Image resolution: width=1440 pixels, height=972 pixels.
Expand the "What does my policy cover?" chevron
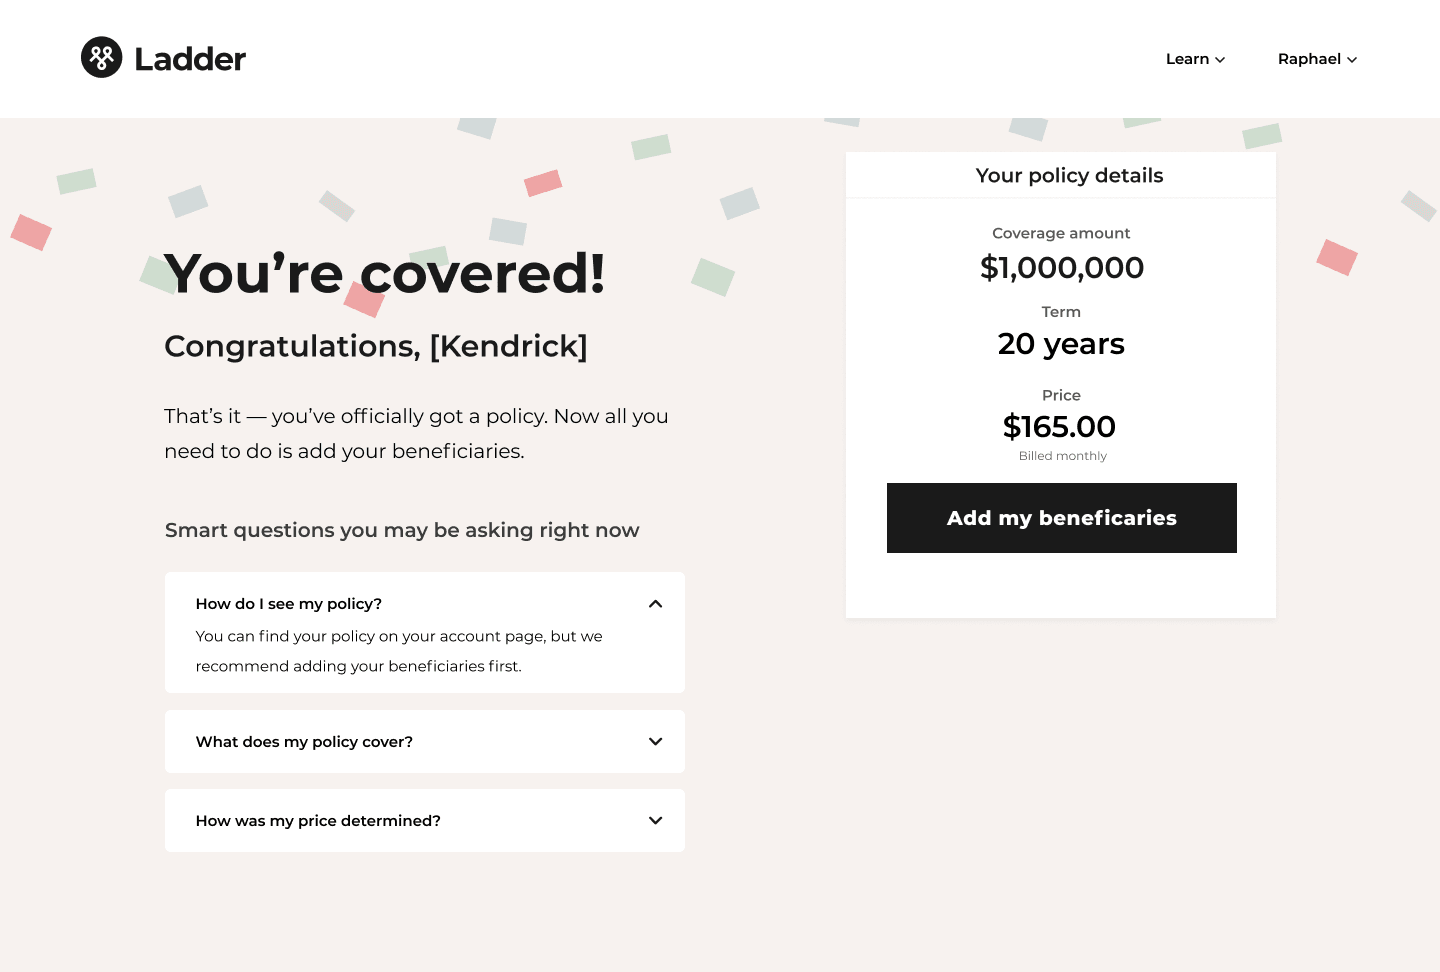tap(655, 742)
